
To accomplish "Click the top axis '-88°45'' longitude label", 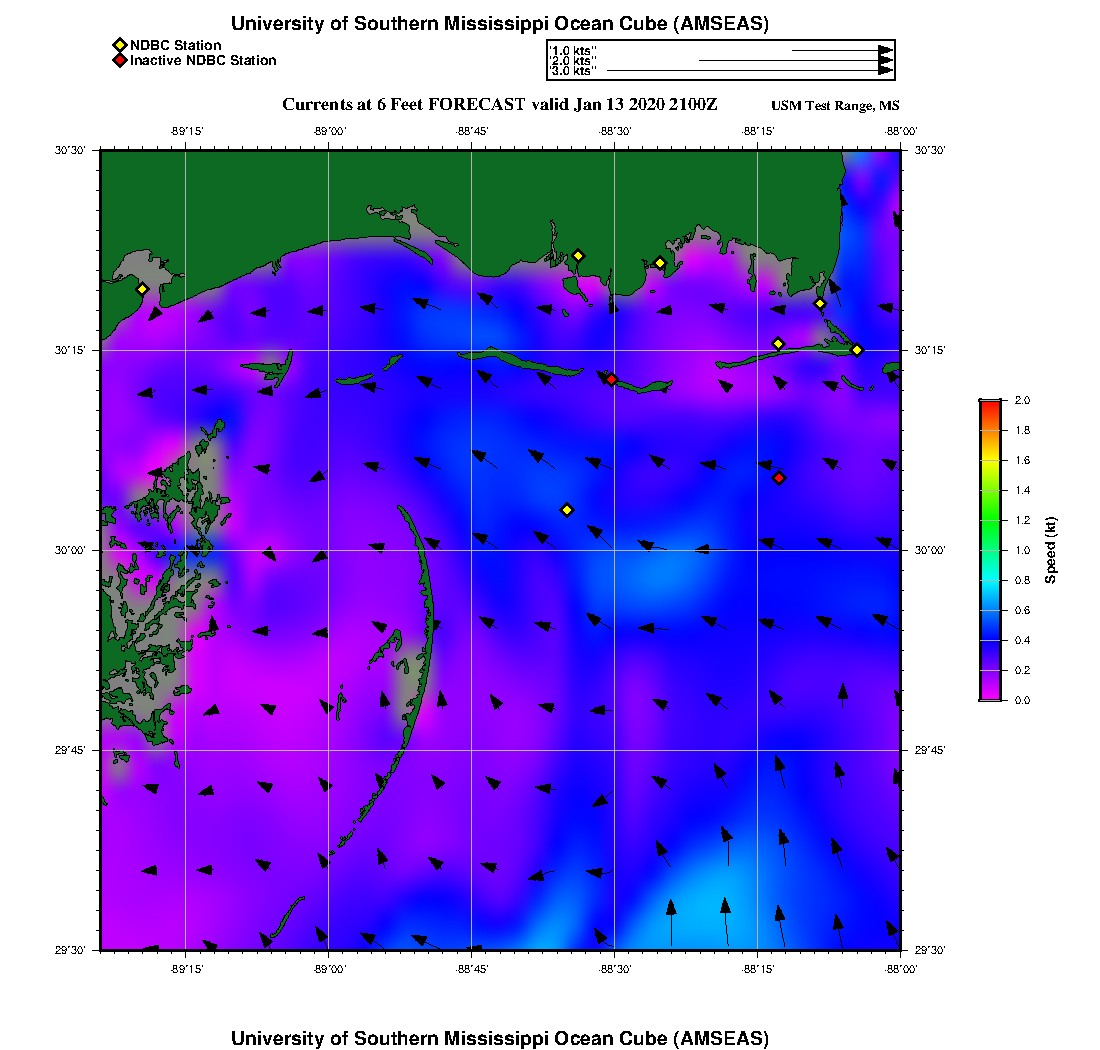I will (472, 131).
